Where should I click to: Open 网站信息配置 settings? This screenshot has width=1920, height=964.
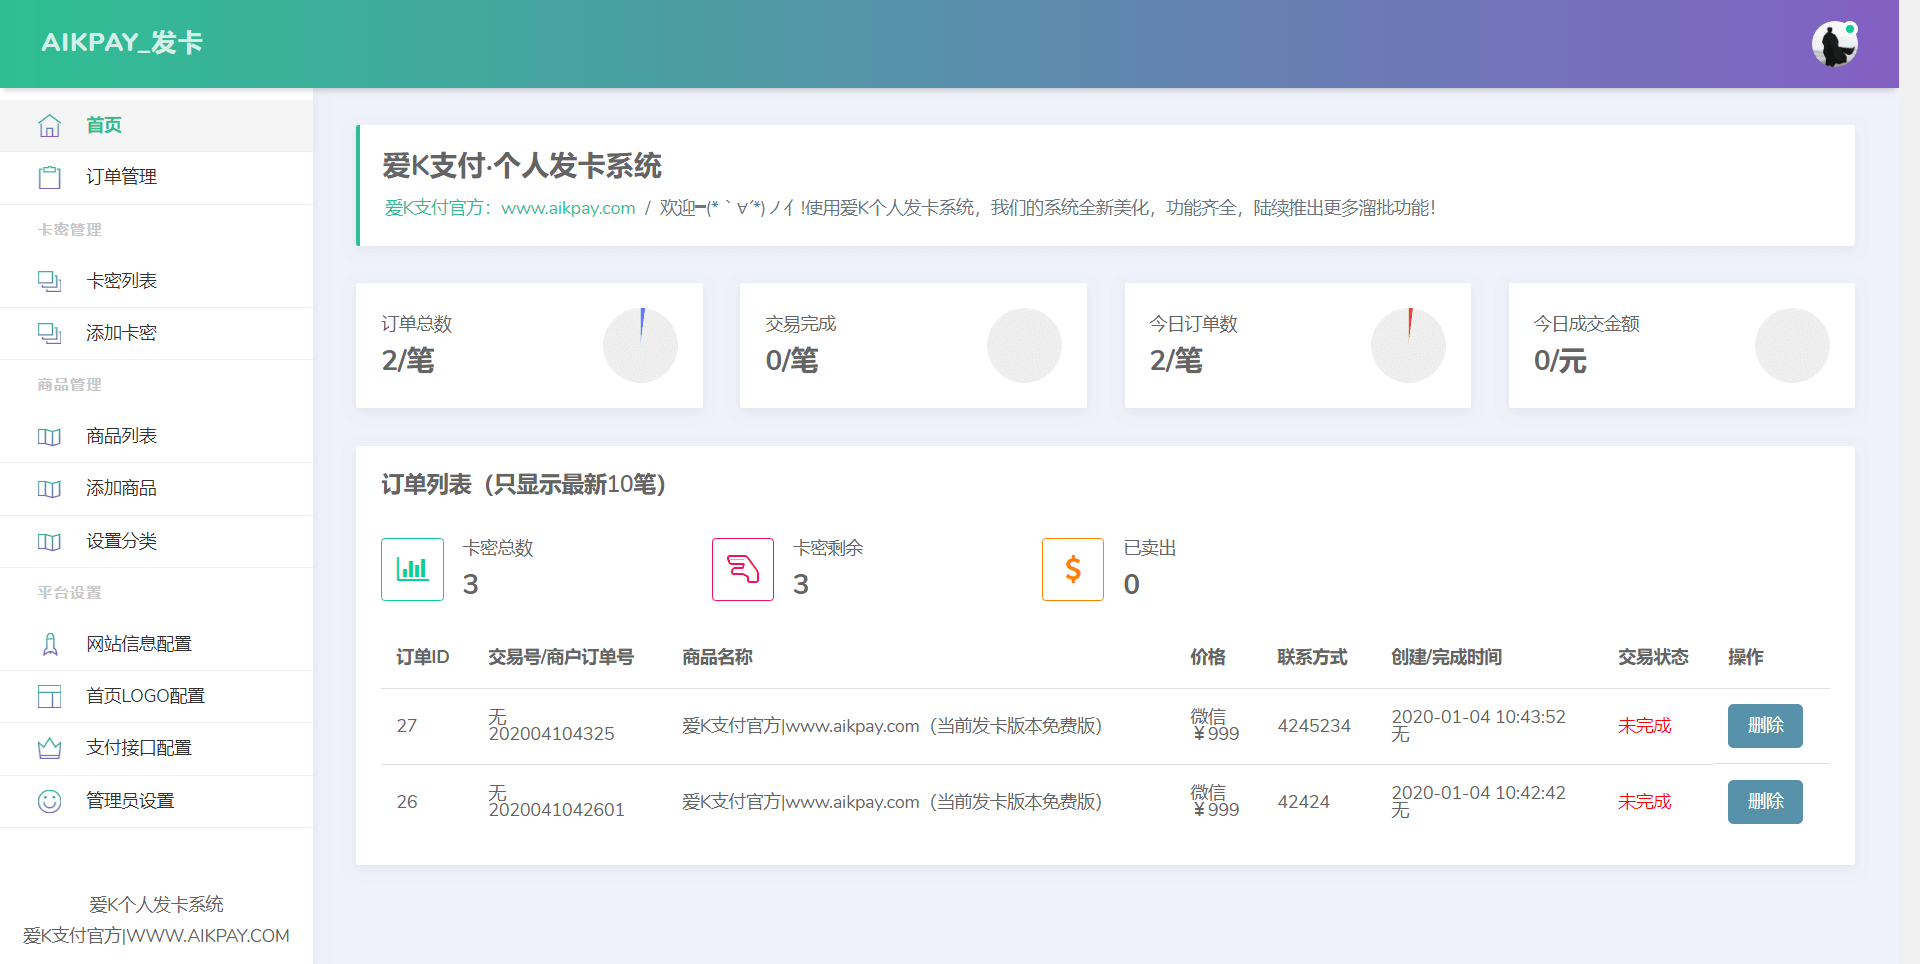coord(156,644)
